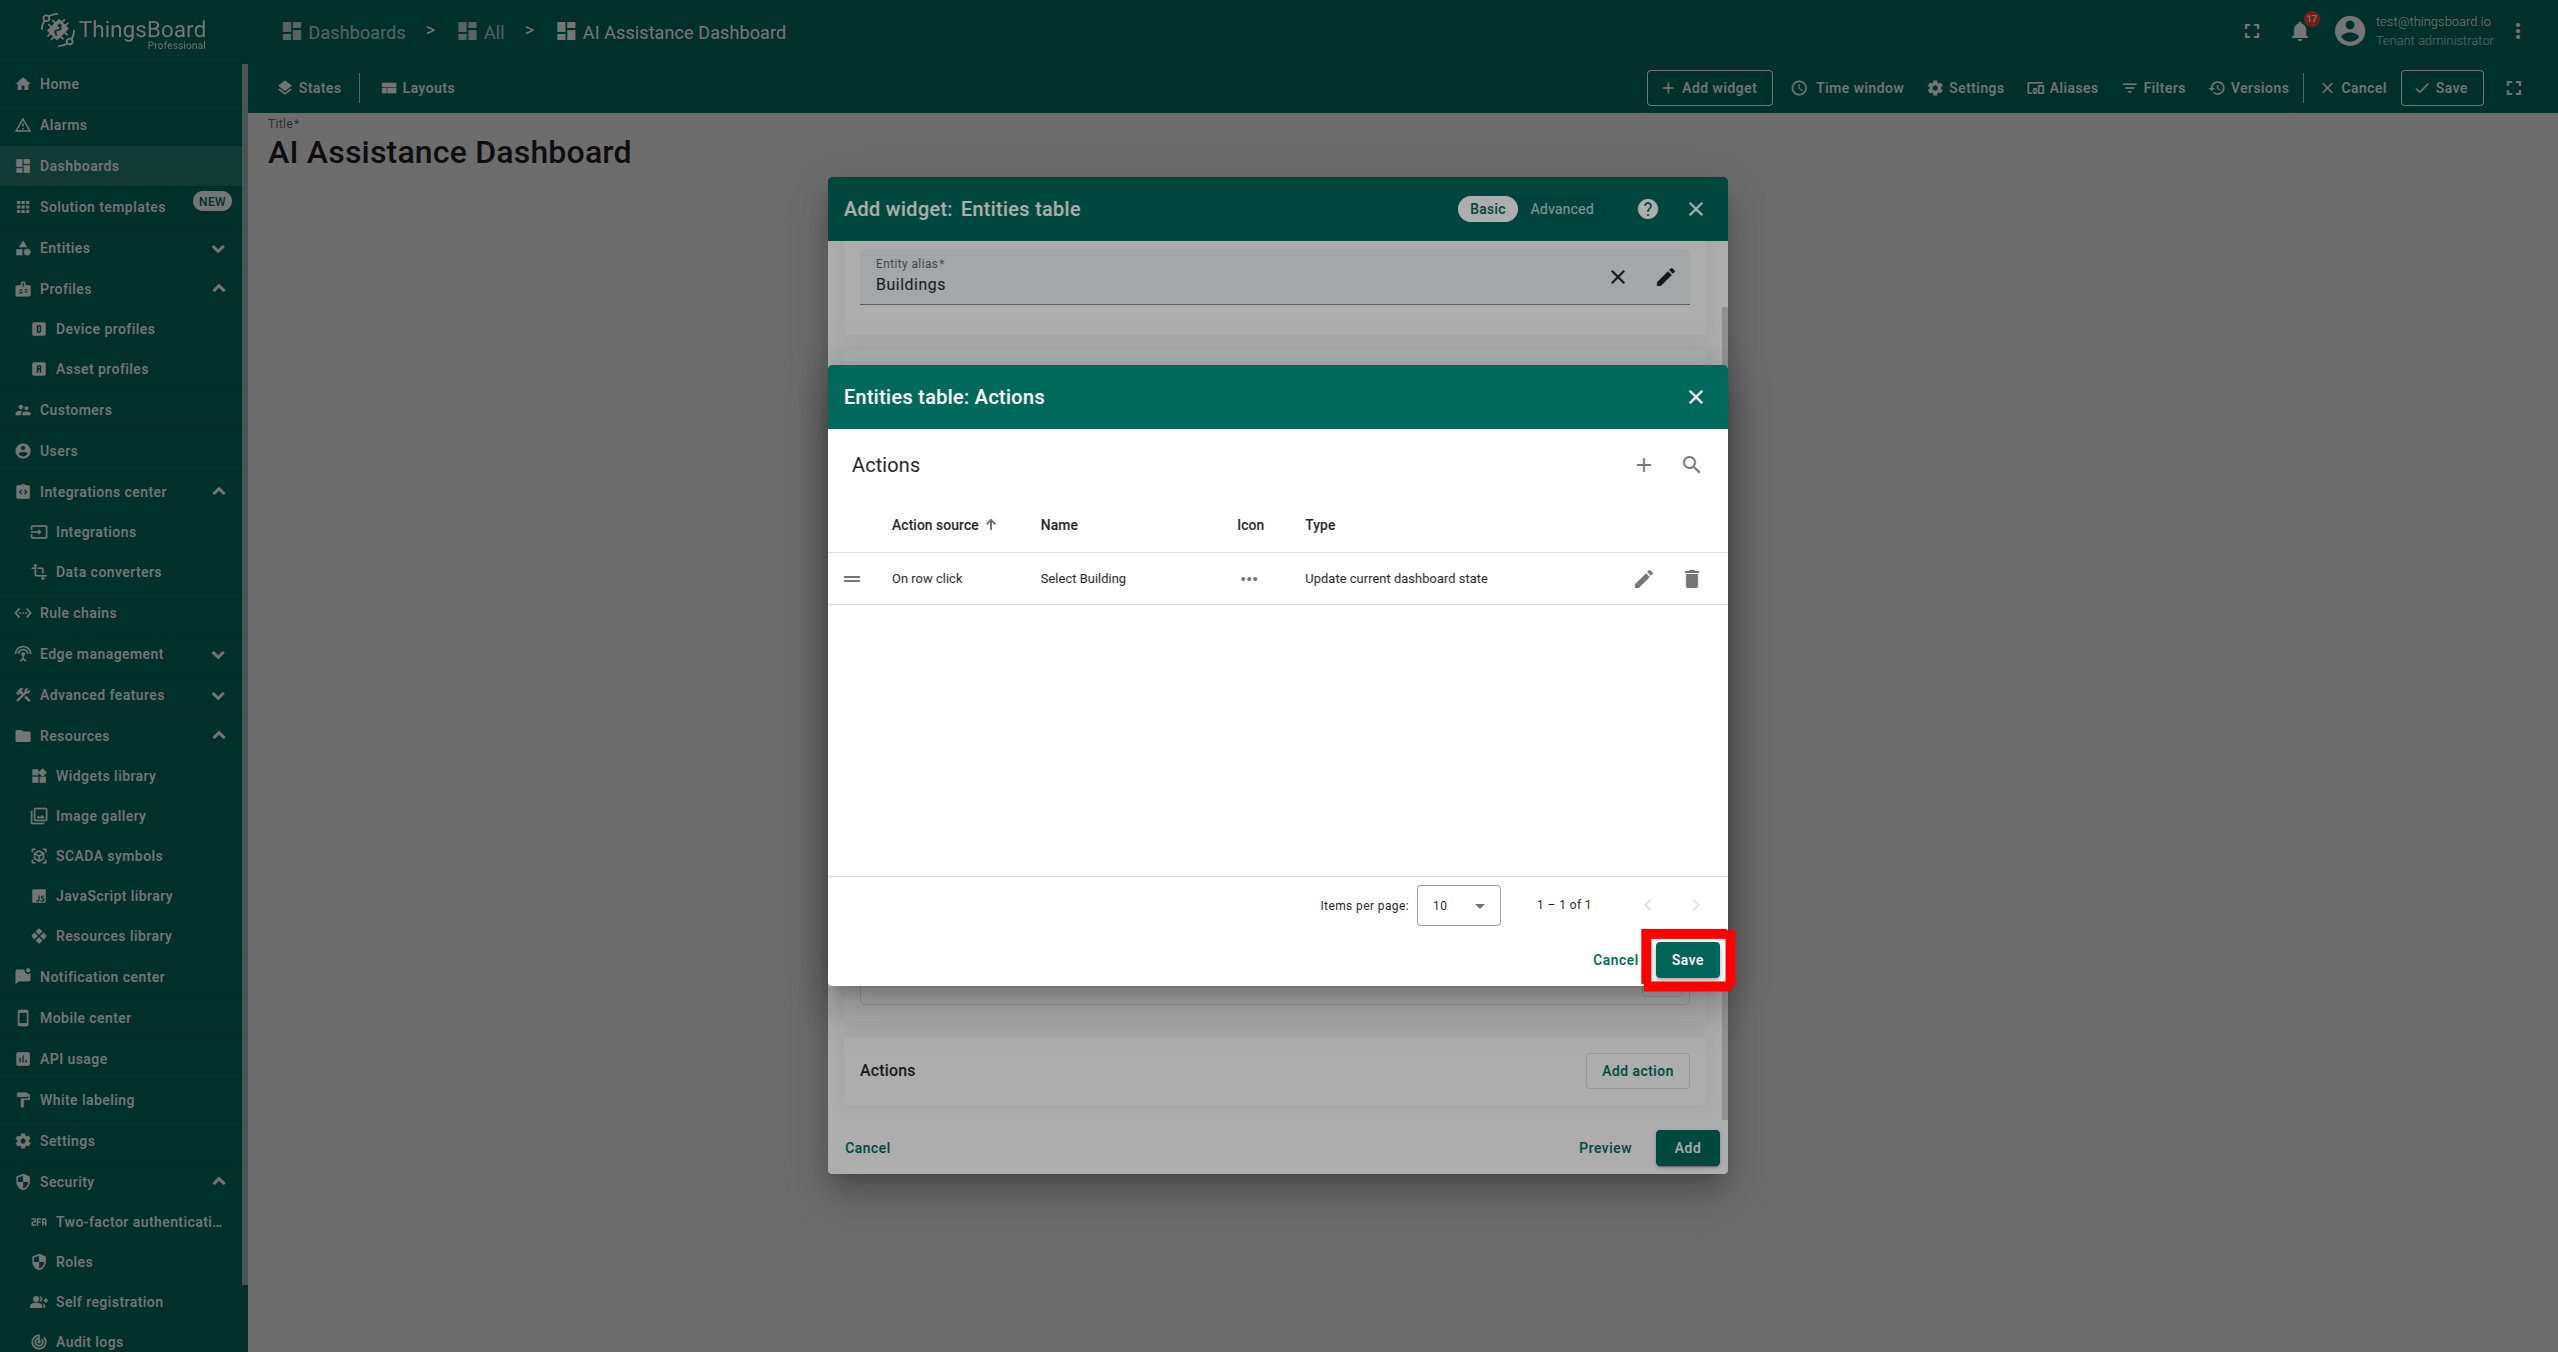
Task: Switch widget mode to Basic
Action: pyautogui.click(x=1487, y=209)
